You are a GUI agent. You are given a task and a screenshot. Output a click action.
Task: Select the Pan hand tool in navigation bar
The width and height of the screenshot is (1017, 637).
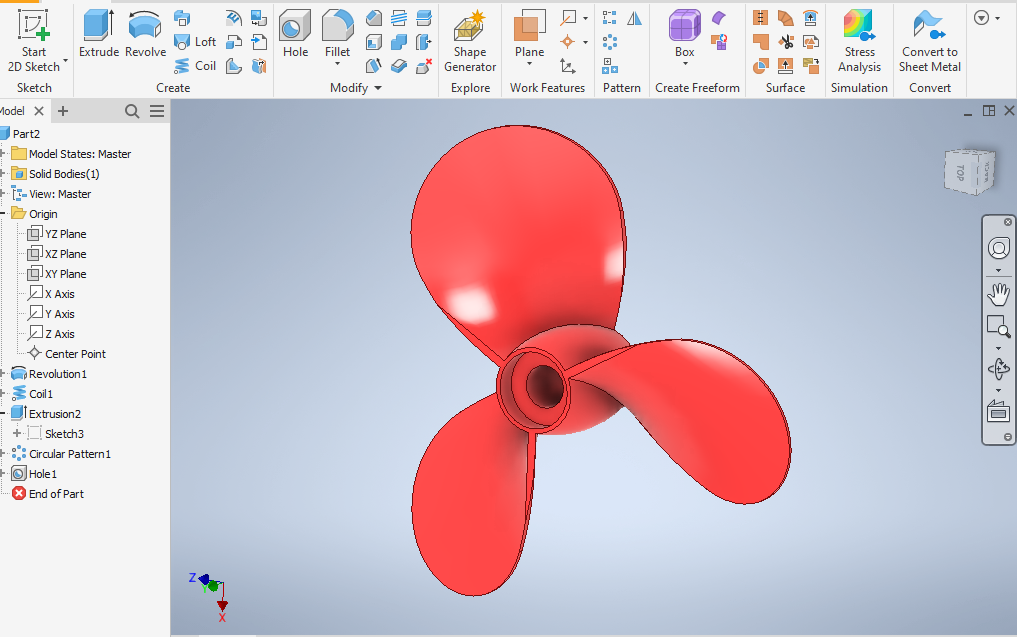point(998,294)
